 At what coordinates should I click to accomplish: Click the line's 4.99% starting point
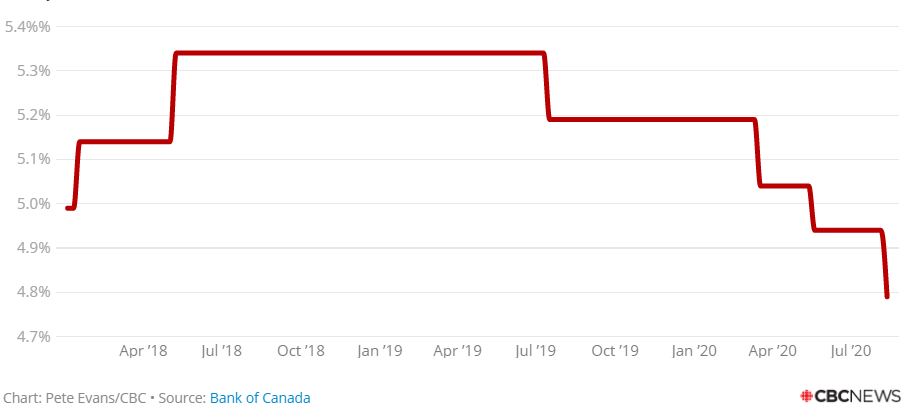coord(68,208)
